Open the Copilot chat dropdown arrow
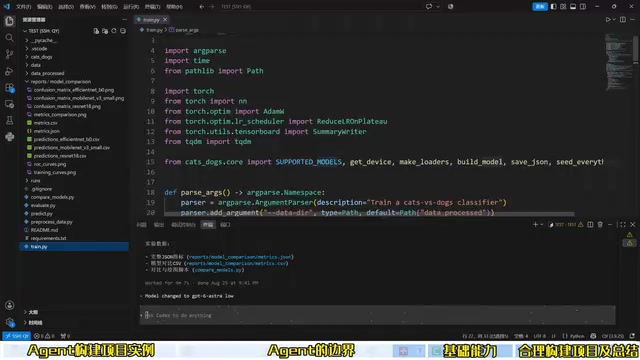Viewport: 640px width, 360px height. 438,7
